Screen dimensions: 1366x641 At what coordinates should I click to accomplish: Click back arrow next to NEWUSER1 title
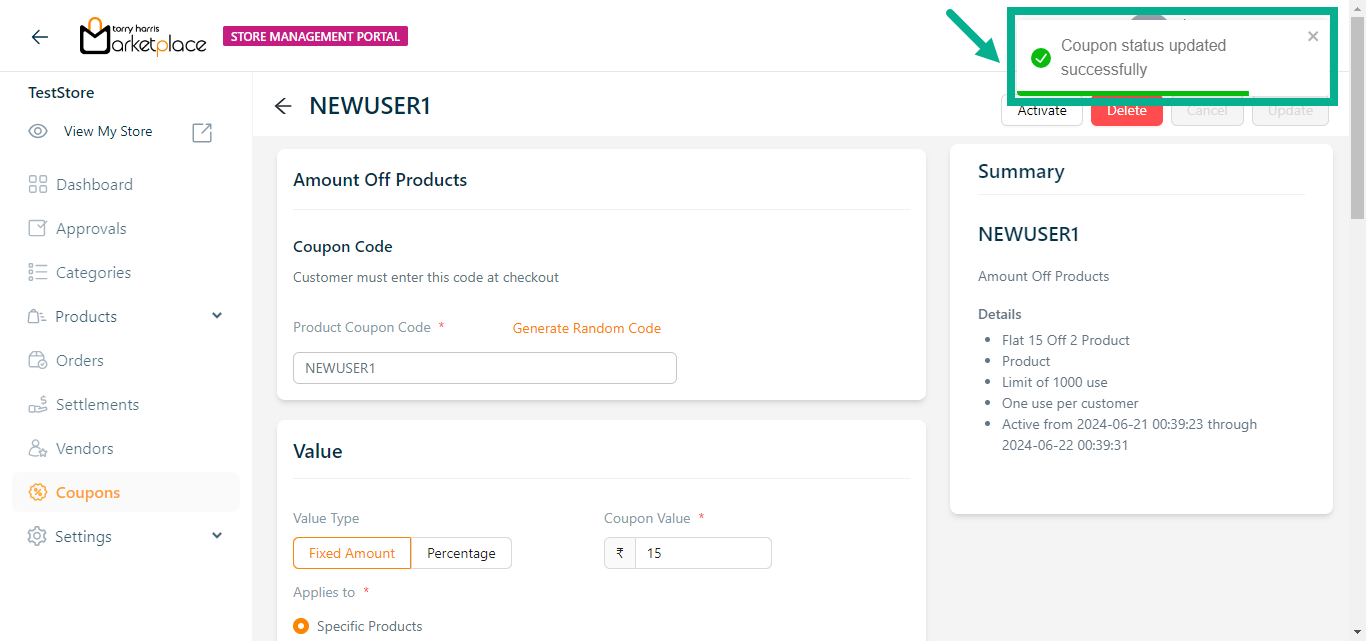click(283, 106)
